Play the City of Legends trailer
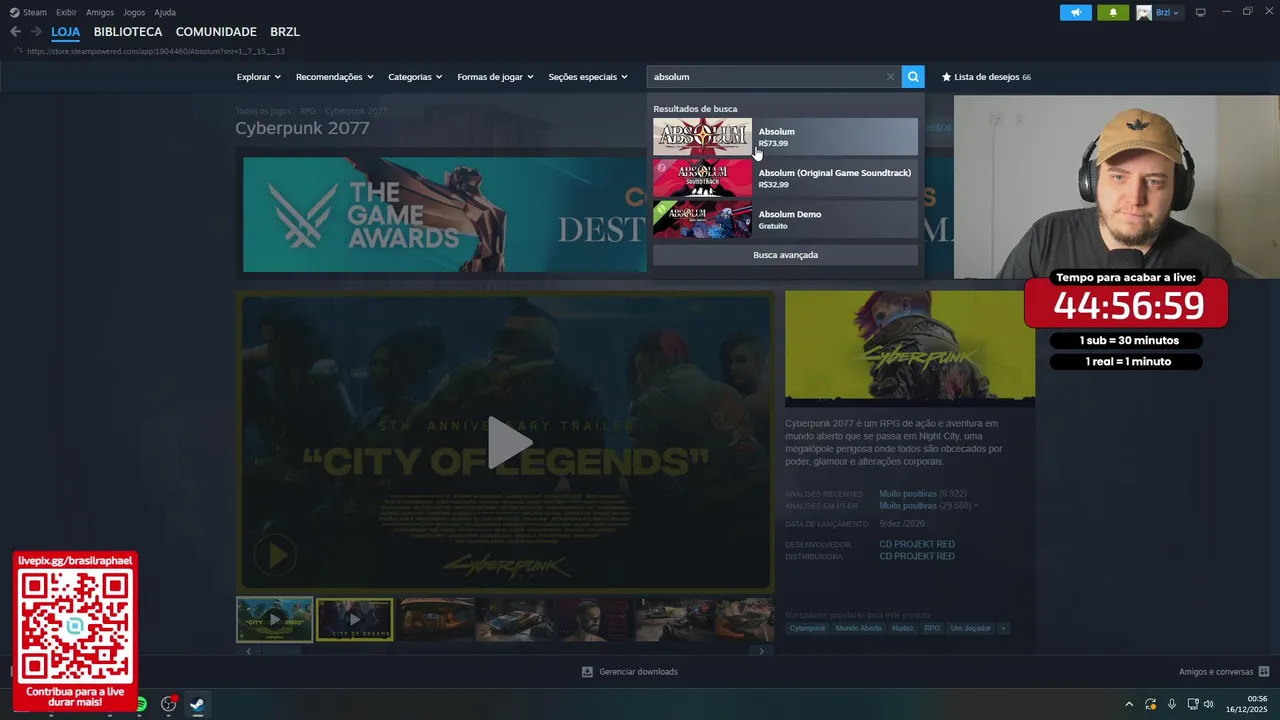This screenshot has width=1280, height=720. (x=508, y=442)
